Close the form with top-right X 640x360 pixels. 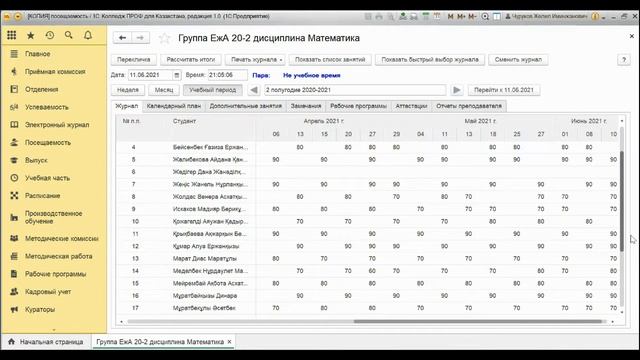631,36
